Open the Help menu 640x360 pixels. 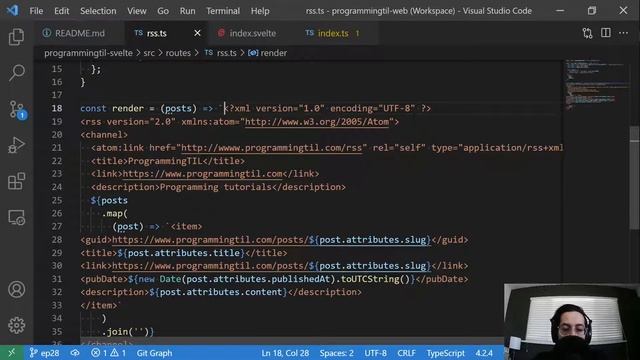pyautogui.click(x=260, y=11)
